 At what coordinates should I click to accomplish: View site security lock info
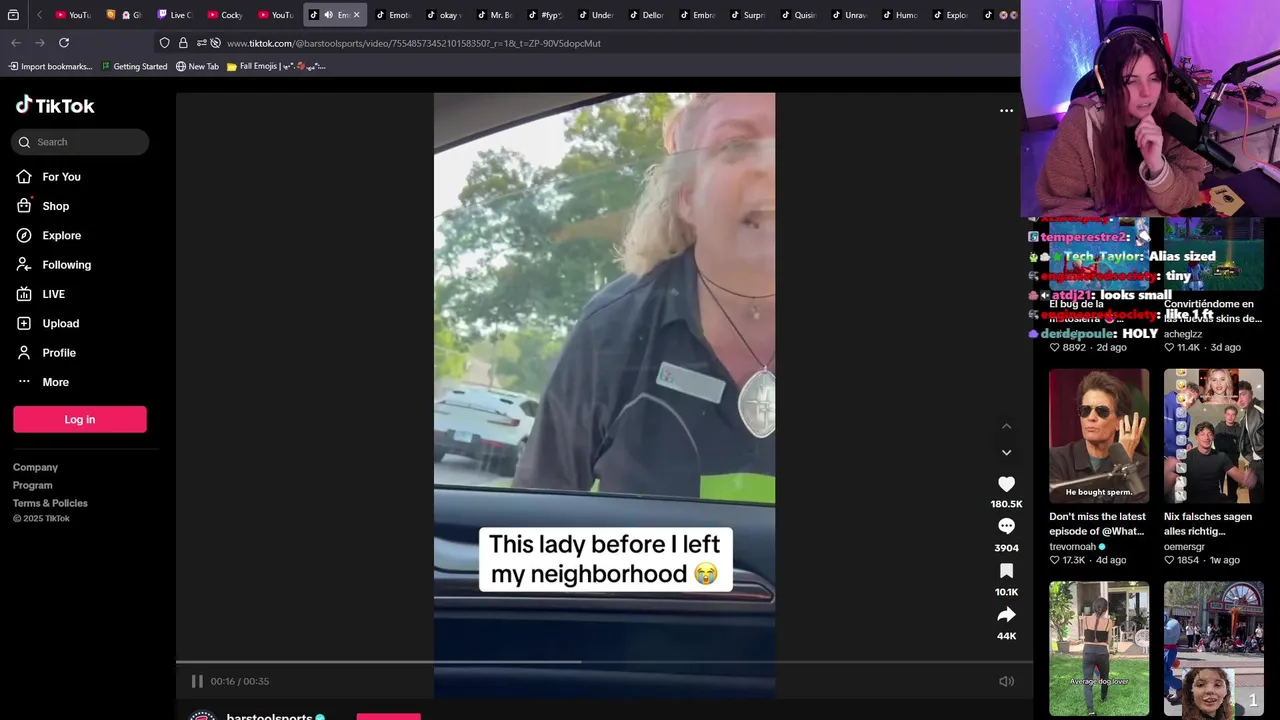click(x=183, y=43)
